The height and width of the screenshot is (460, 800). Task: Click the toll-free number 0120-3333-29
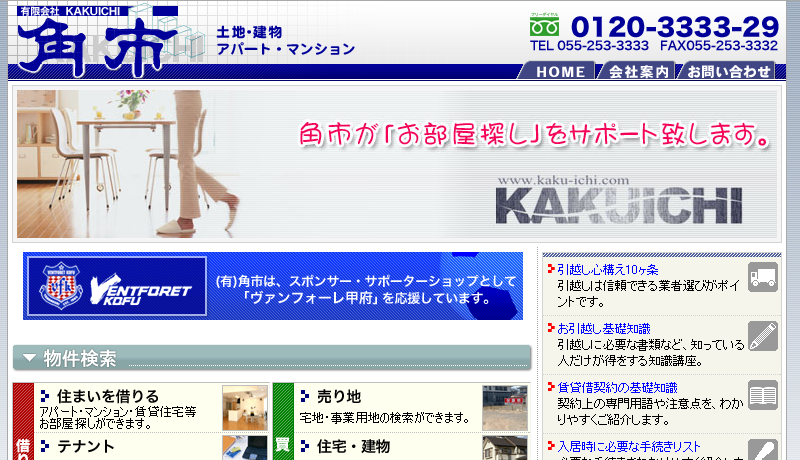pyautogui.click(x=674, y=27)
